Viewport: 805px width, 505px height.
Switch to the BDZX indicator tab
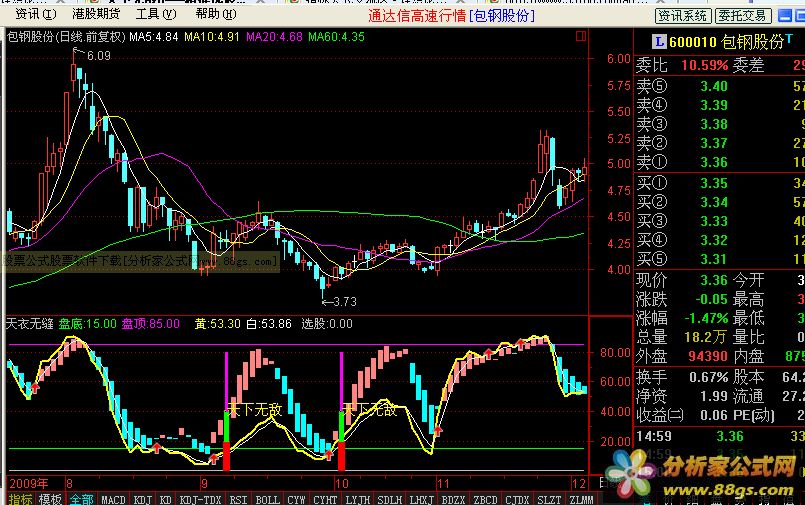click(x=453, y=499)
